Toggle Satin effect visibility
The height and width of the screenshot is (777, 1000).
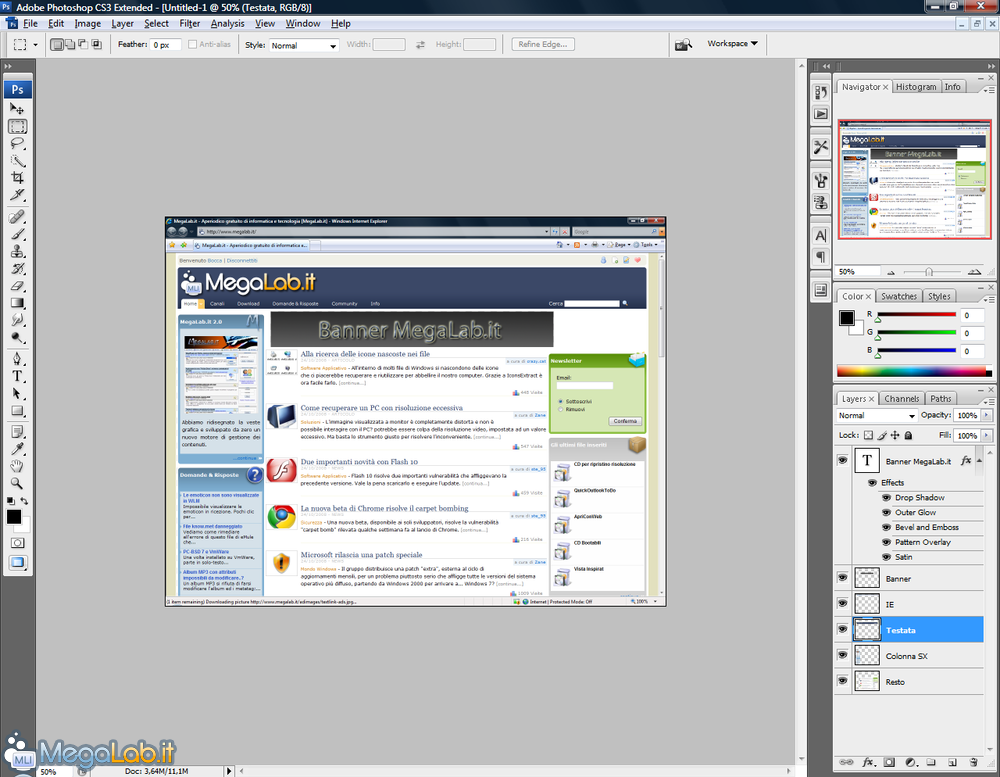pos(886,557)
